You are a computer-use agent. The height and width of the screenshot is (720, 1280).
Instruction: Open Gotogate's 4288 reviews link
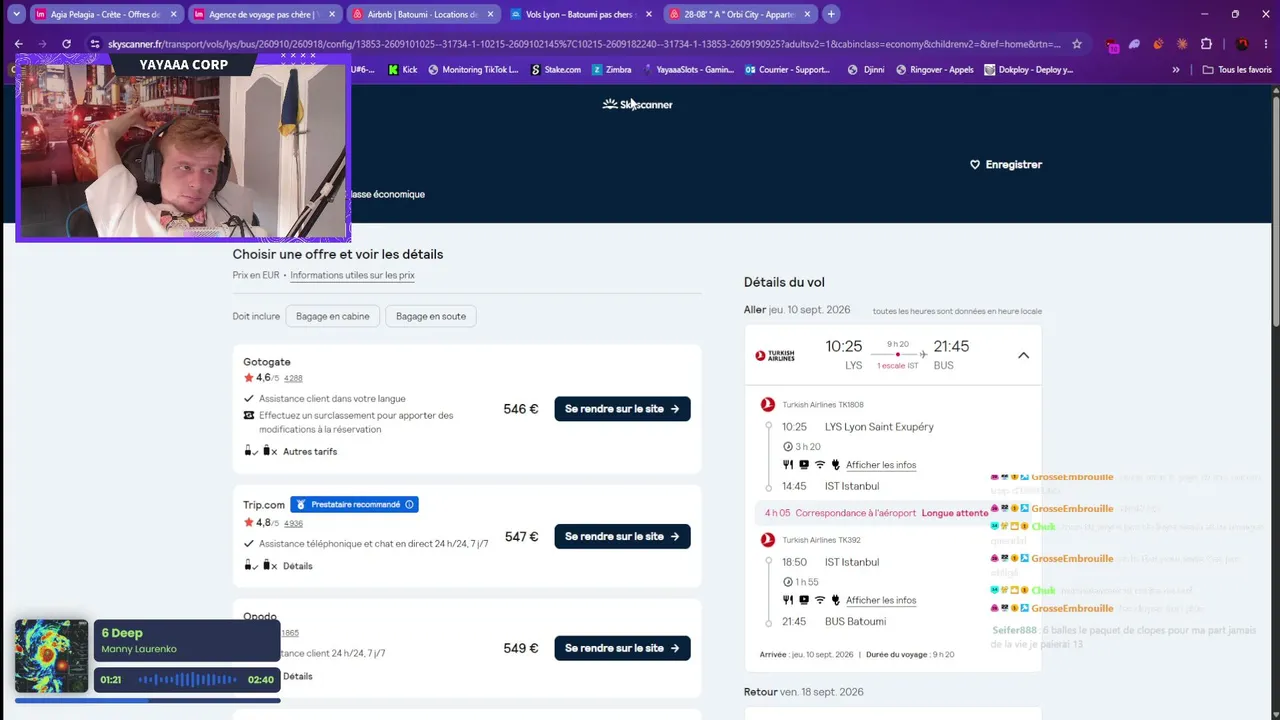(x=293, y=378)
